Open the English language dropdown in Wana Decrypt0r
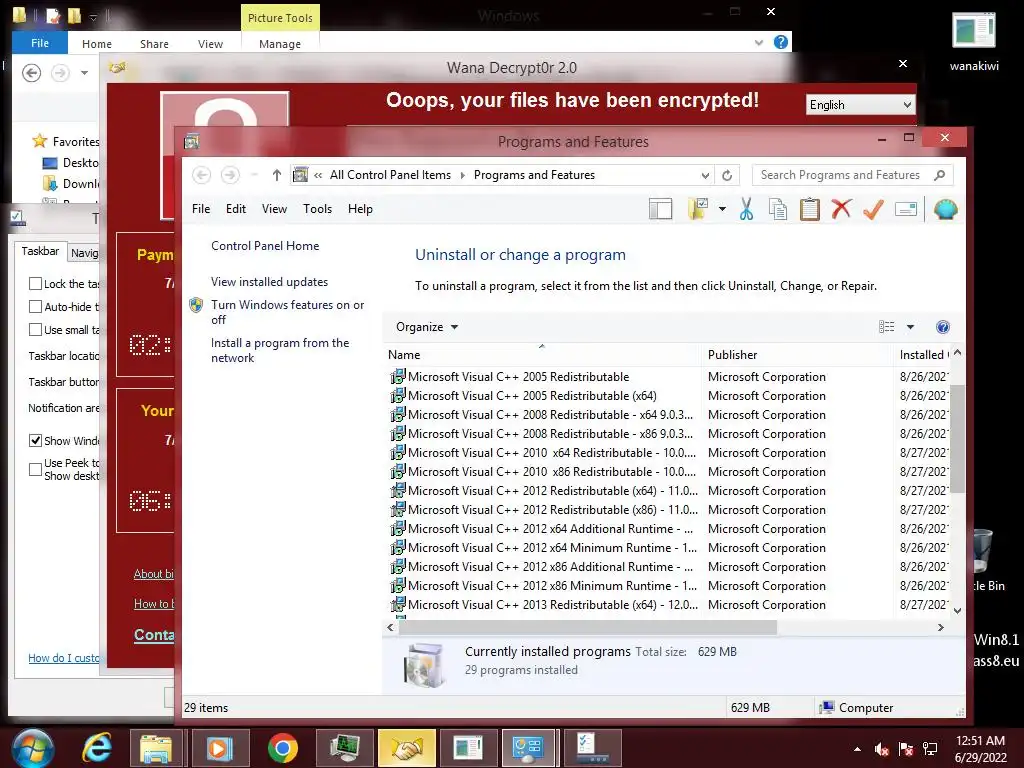This screenshot has height=768, width=1024. 860,104
